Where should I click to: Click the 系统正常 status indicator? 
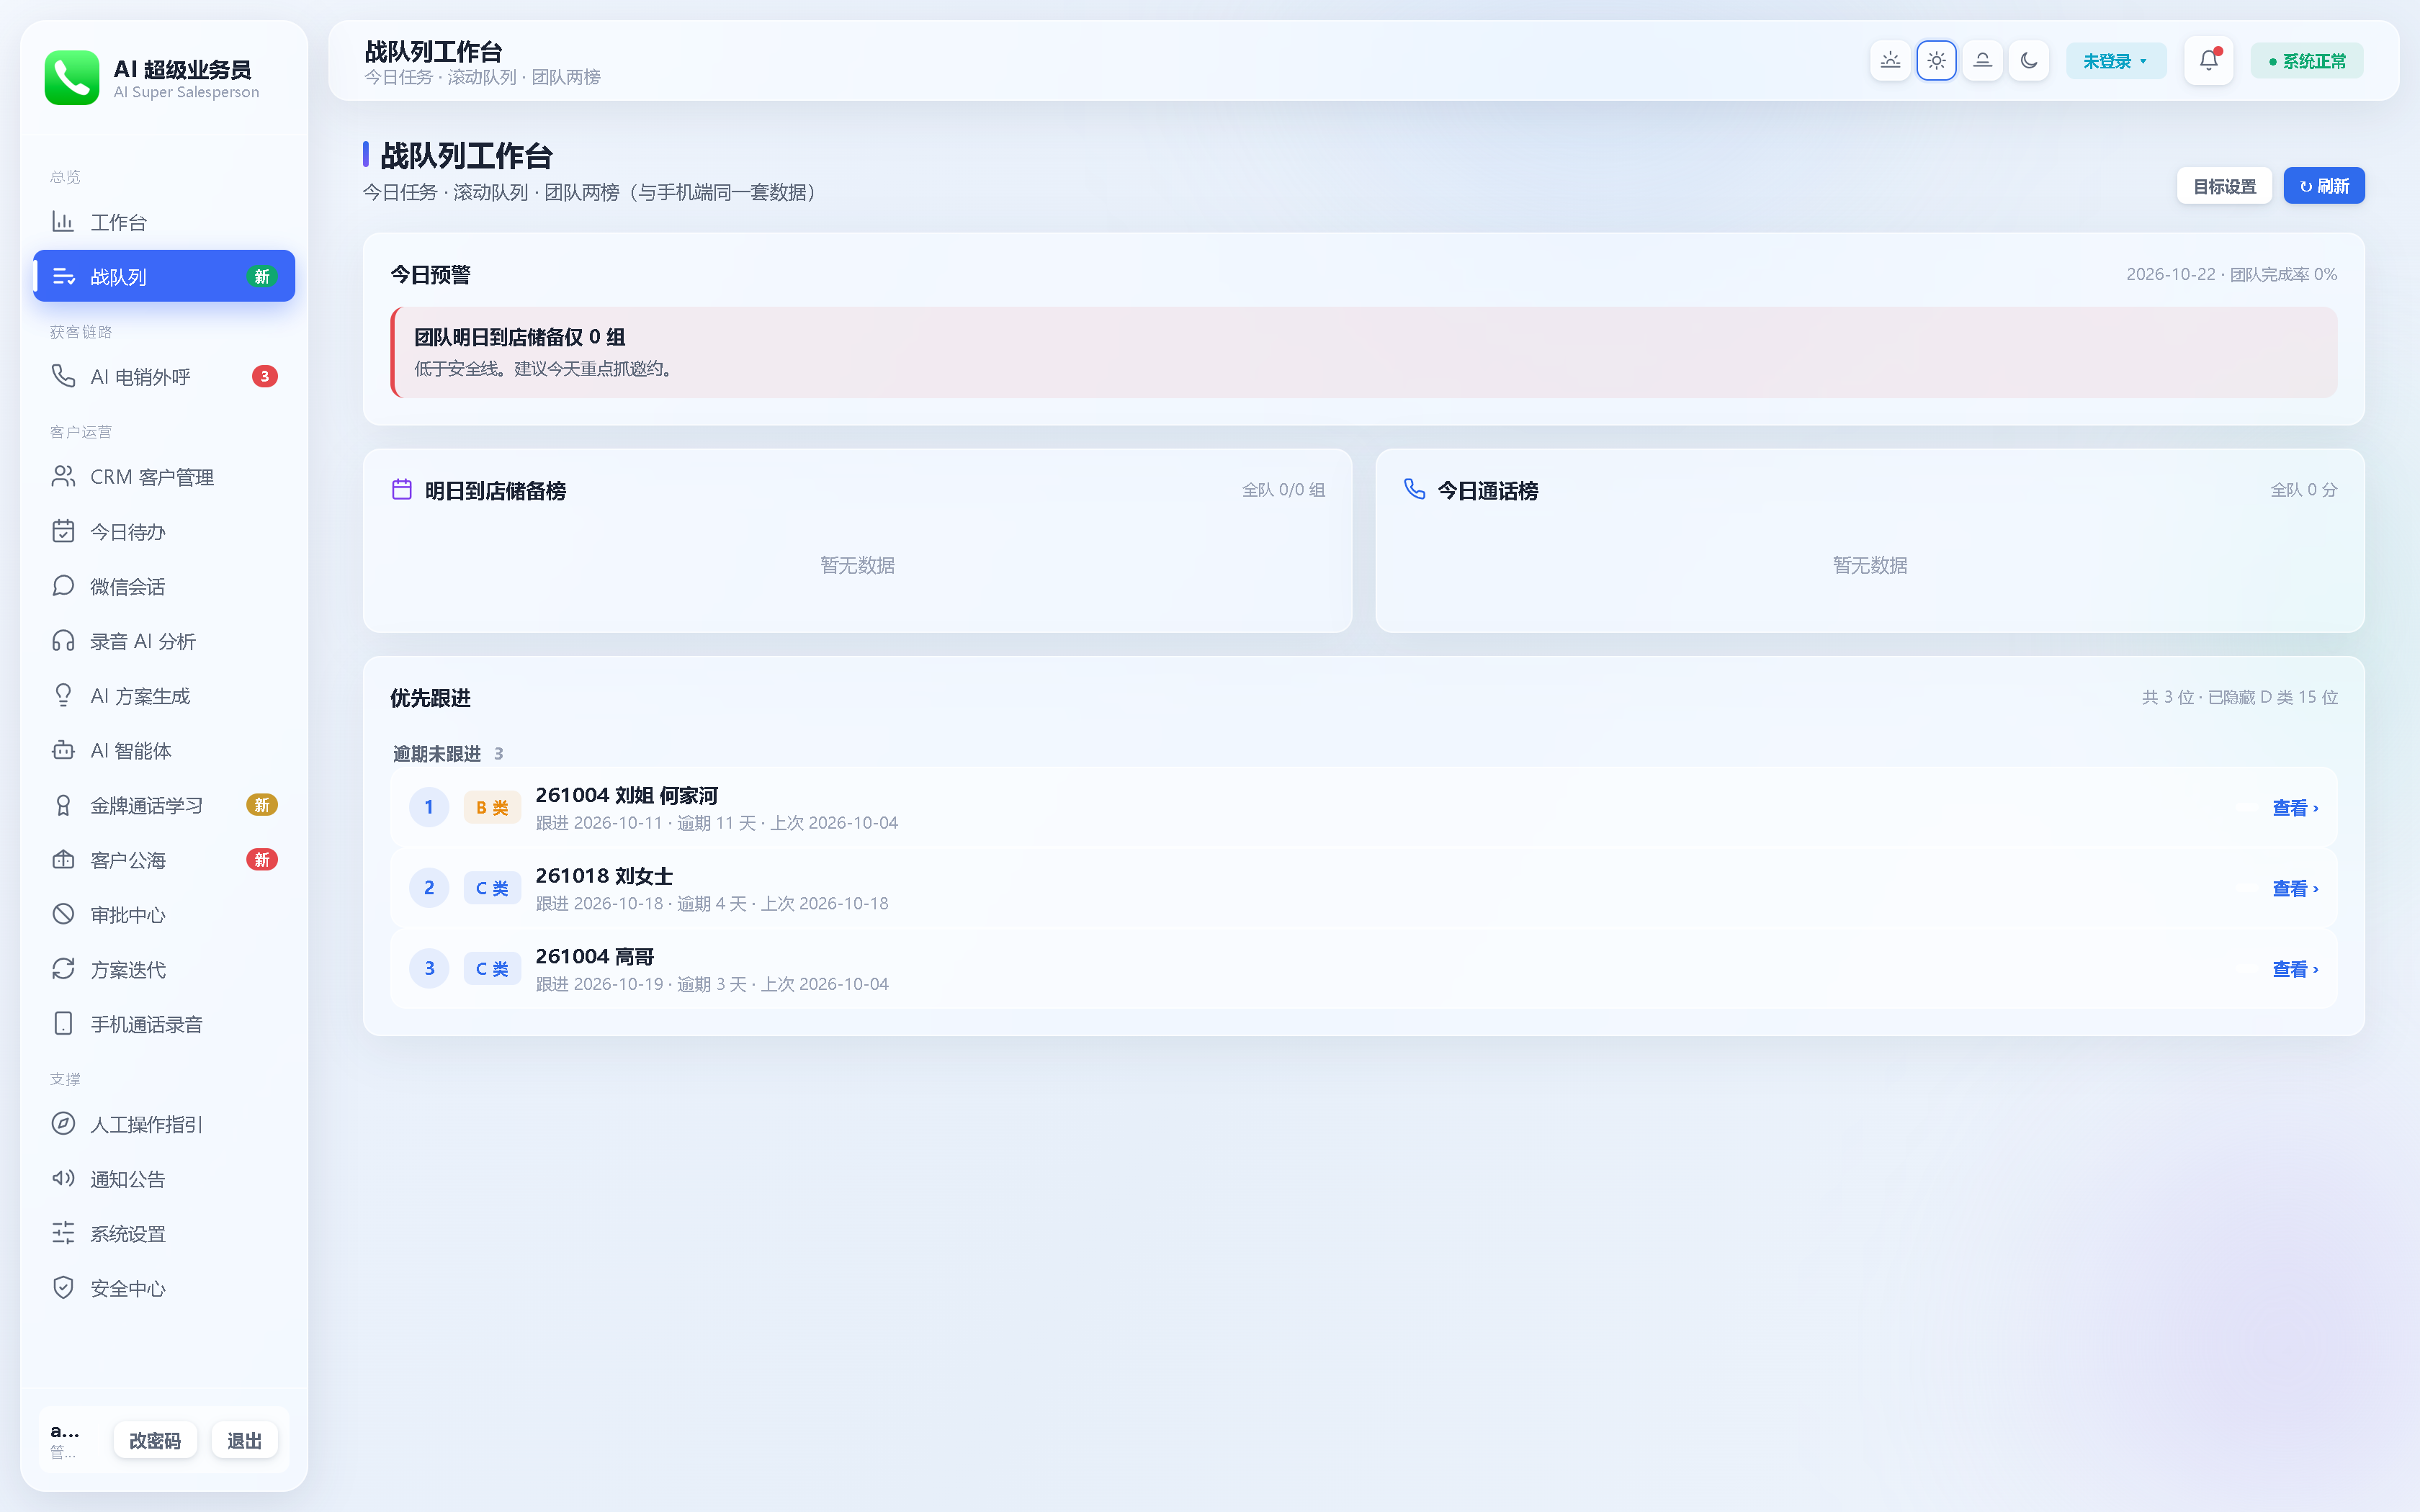2307,61
